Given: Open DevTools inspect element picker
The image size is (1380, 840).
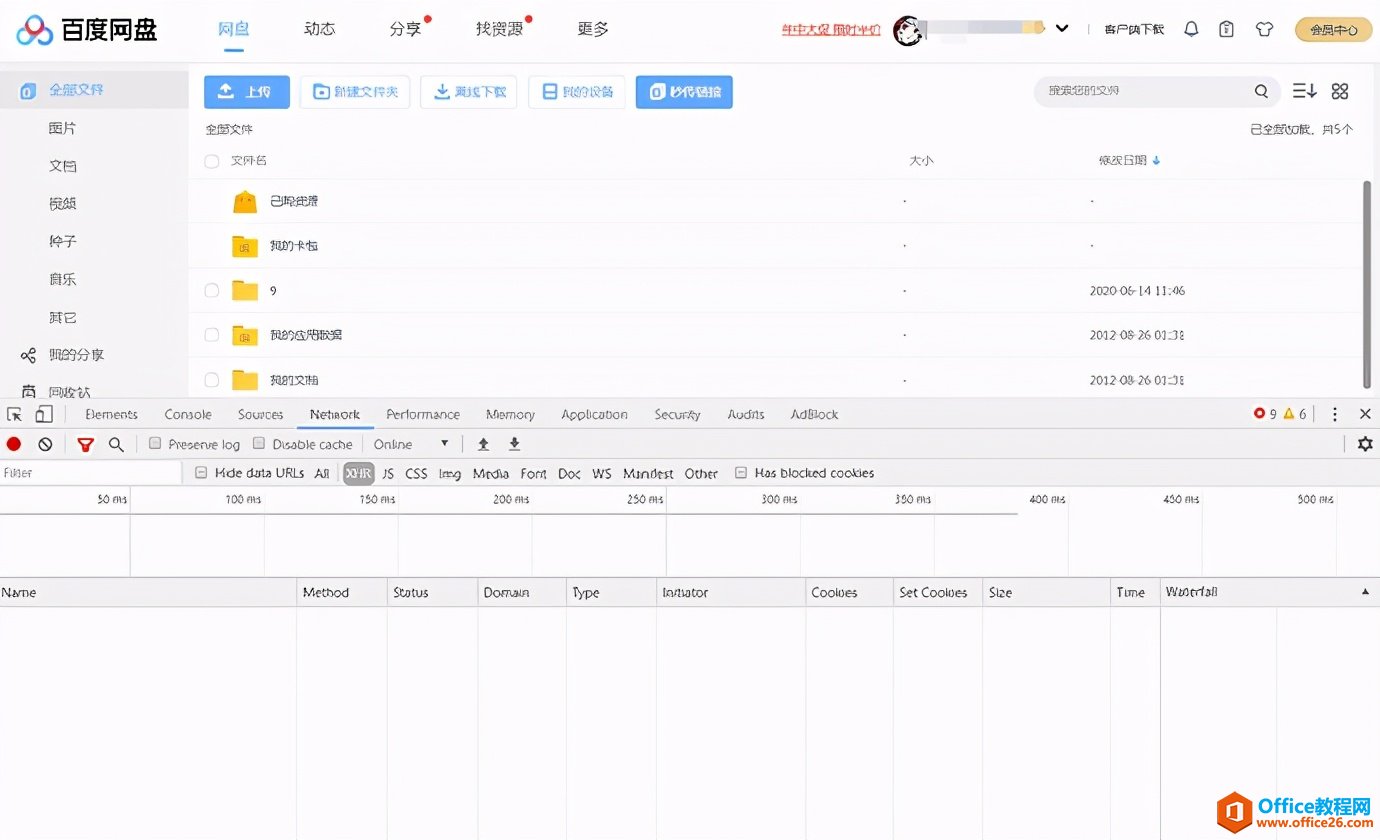Looking at the screenshot, I should coord(14,414).
